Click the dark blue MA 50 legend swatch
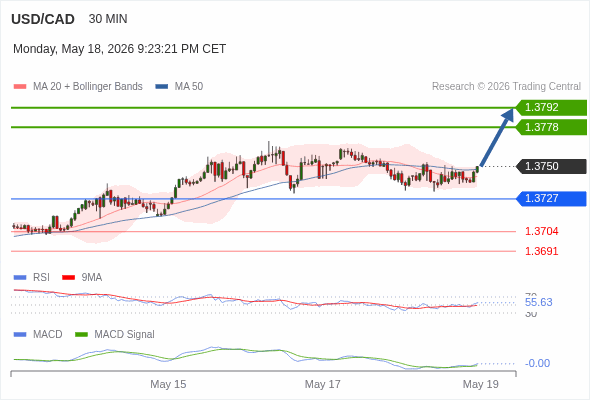This screenshot has height=400, width=590. coord(162,87)
